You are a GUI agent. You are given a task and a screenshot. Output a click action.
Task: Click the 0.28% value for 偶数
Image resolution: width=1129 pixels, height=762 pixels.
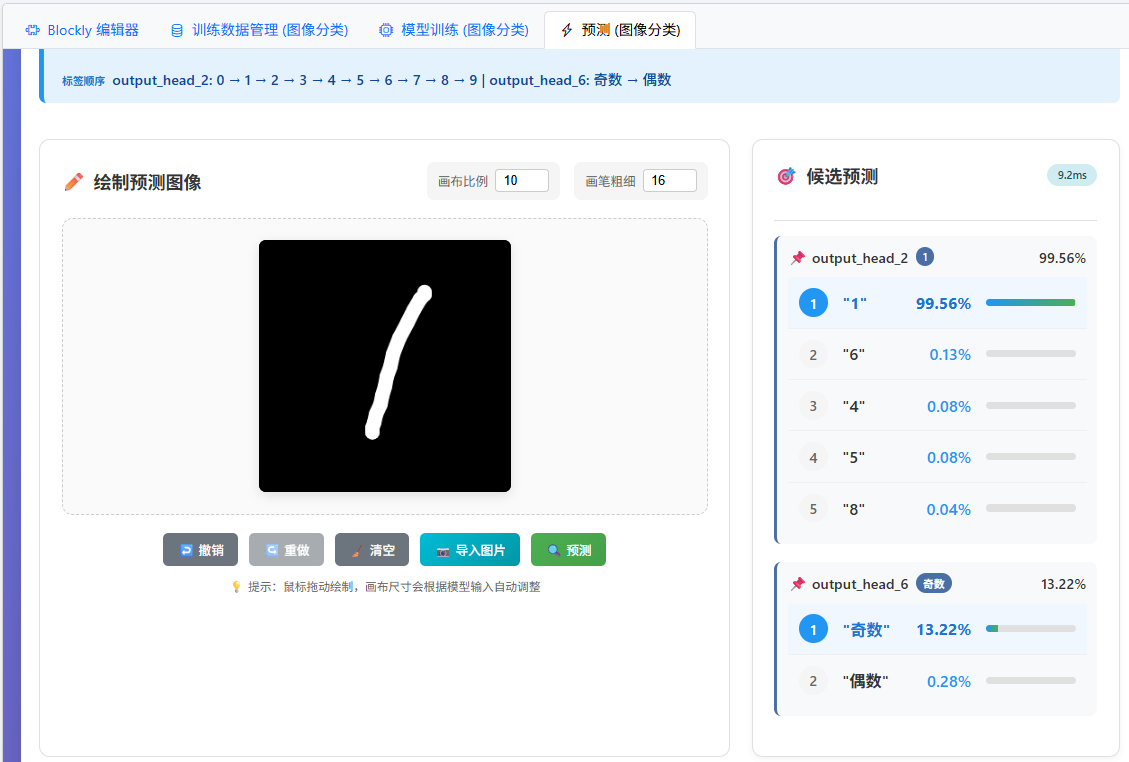coord(948,681)
